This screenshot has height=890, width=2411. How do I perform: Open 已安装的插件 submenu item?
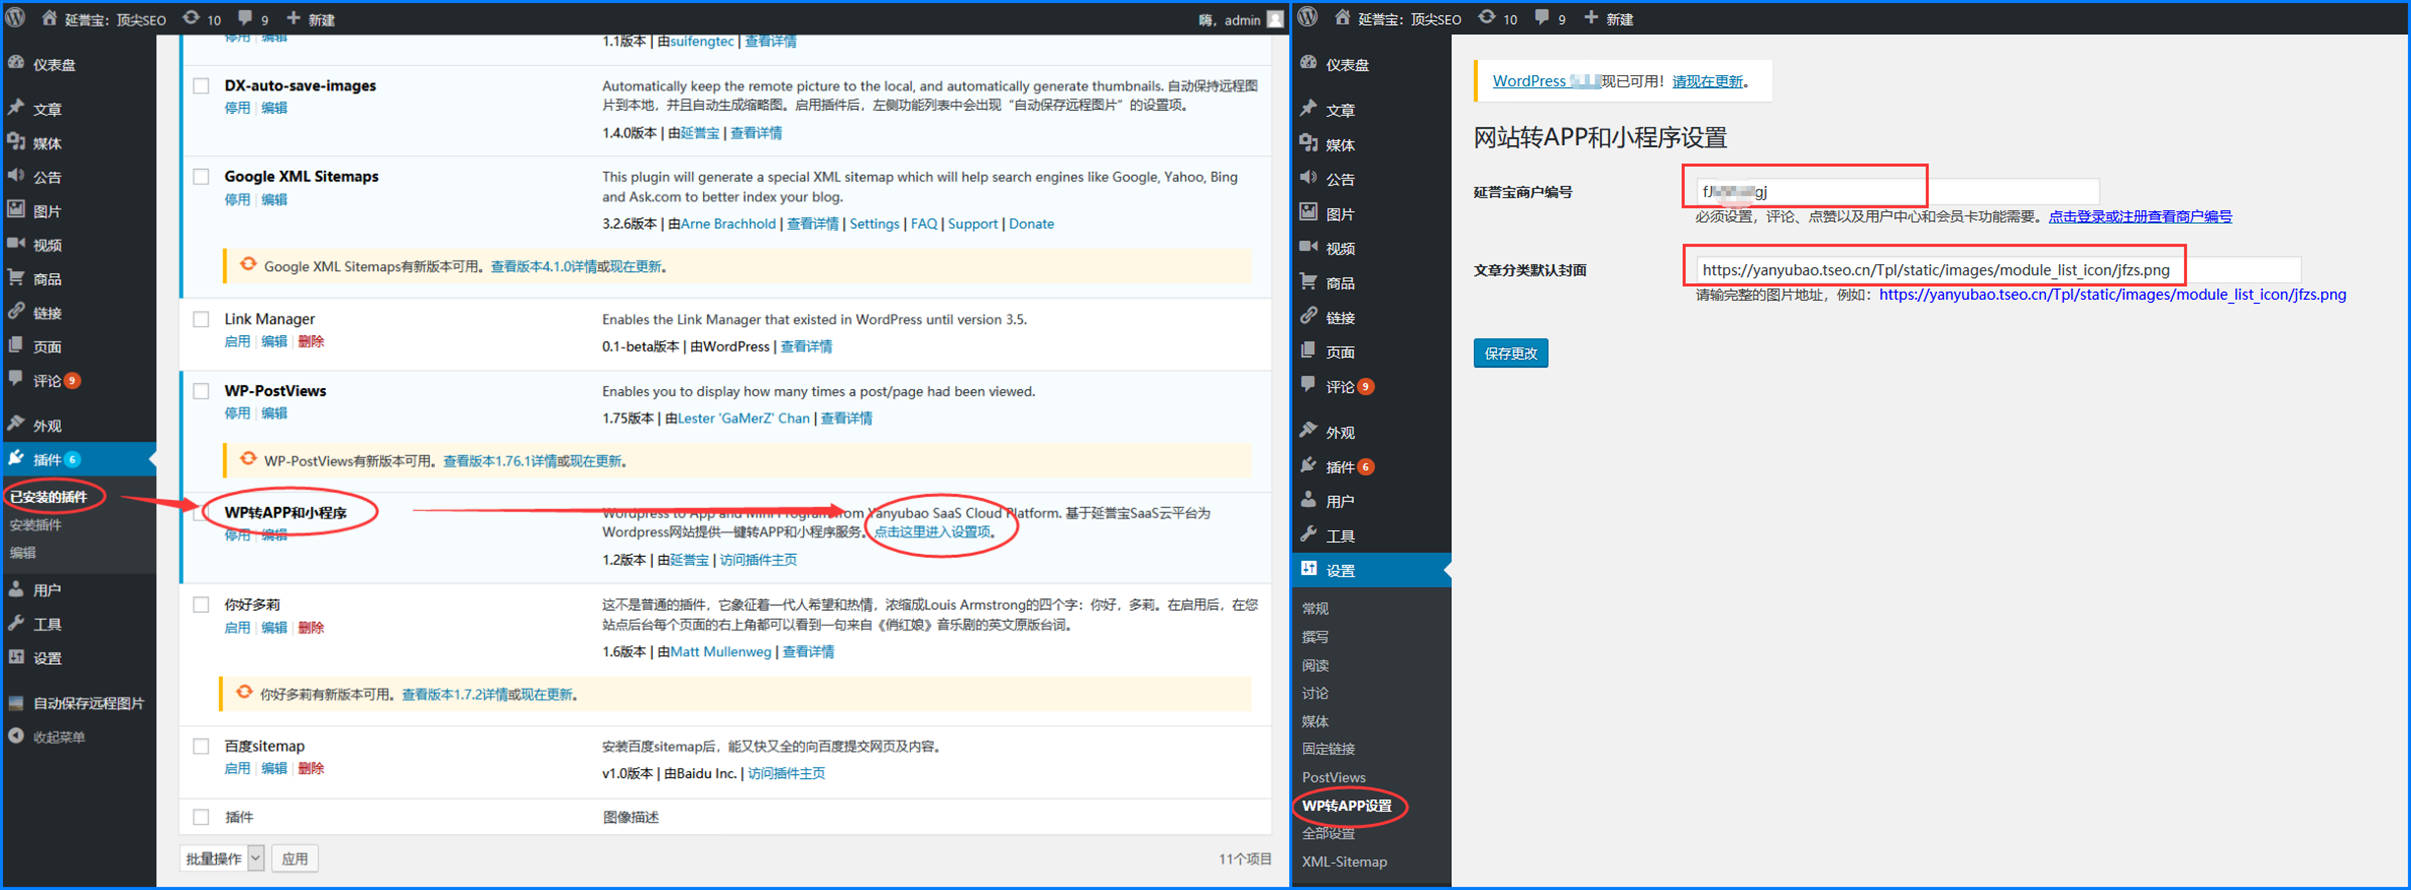coord(49,497)
